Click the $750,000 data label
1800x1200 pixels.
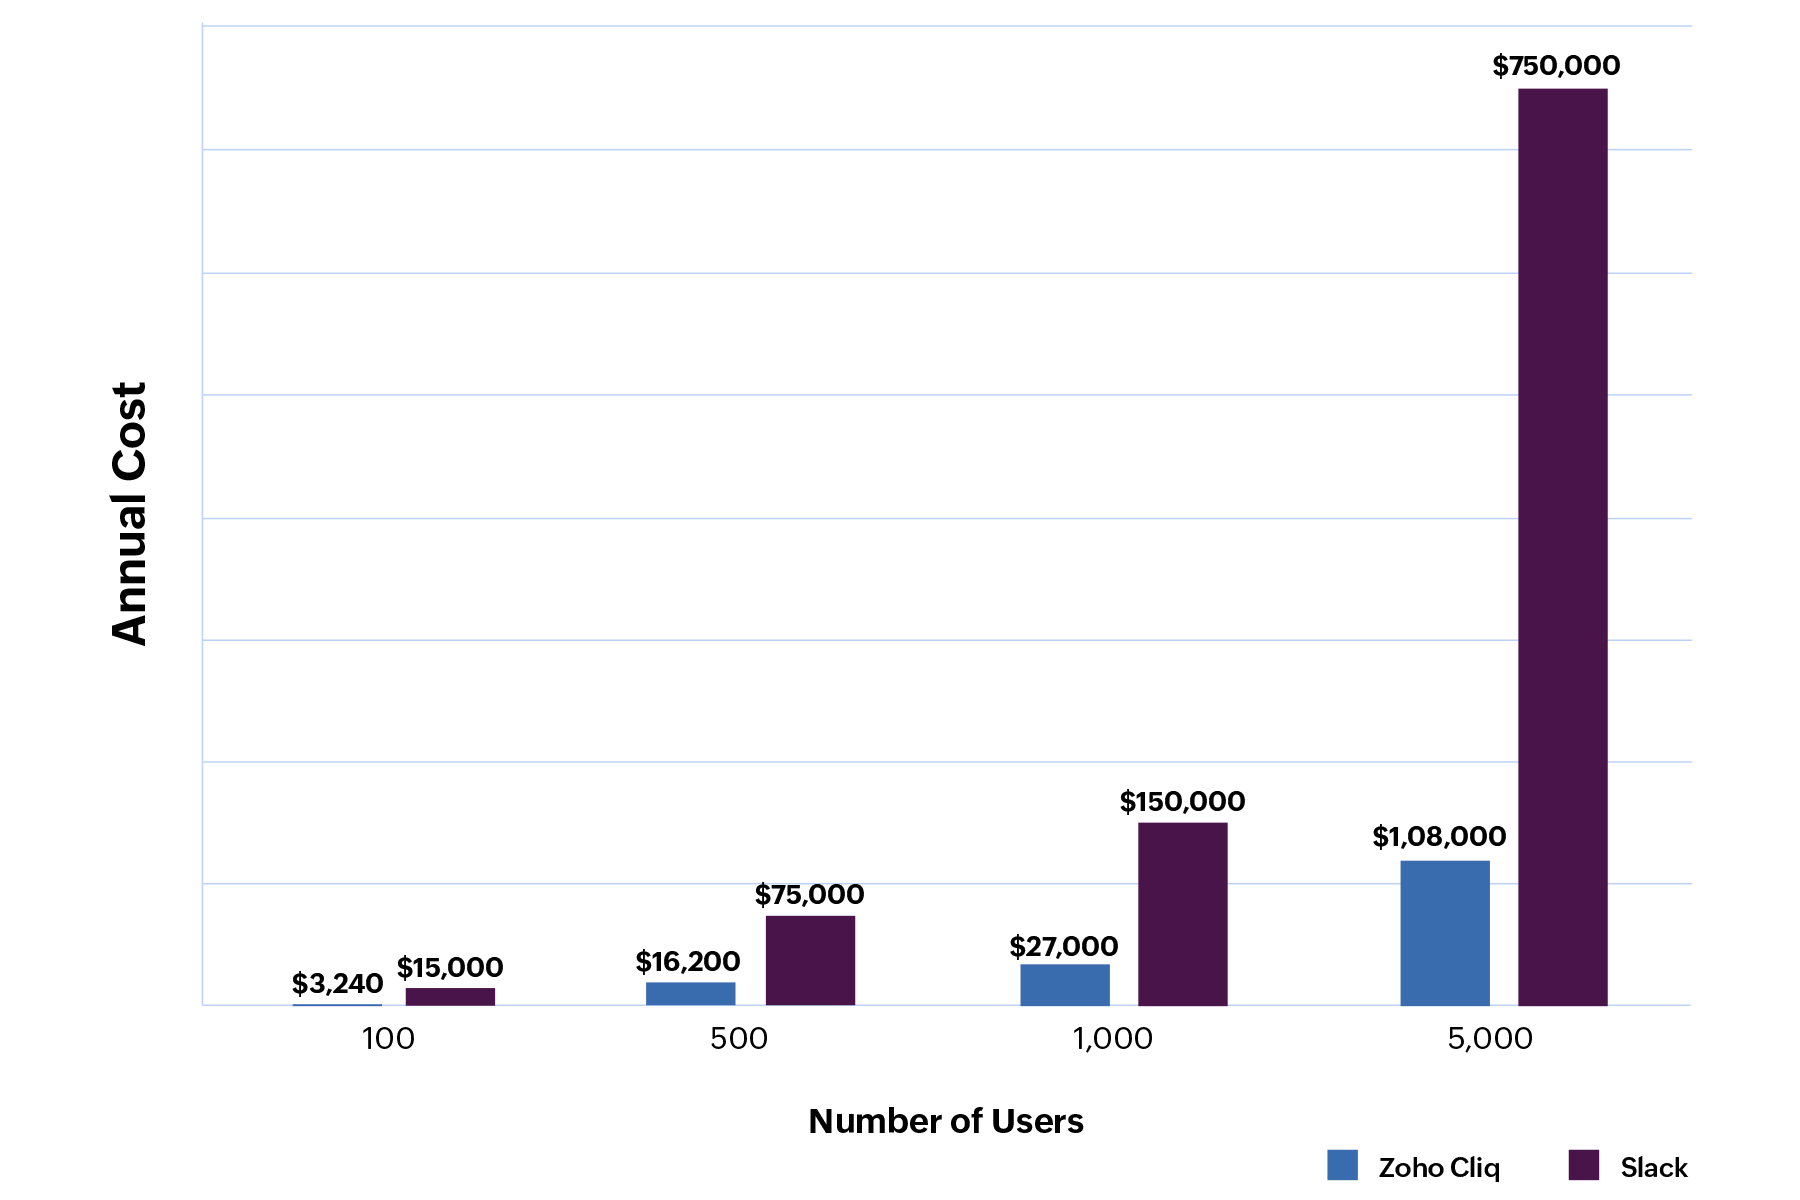[1556, 66]
